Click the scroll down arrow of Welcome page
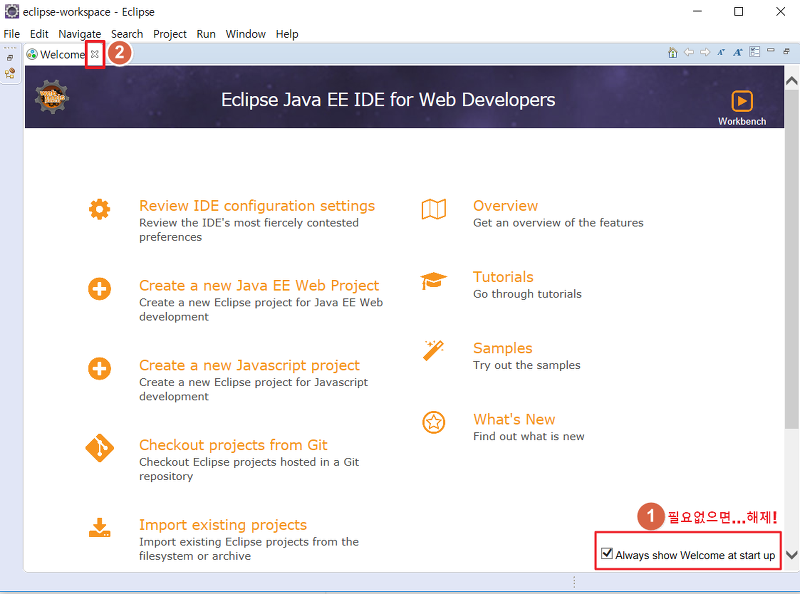Screen dimensions: 800x594 pos(791,555)
